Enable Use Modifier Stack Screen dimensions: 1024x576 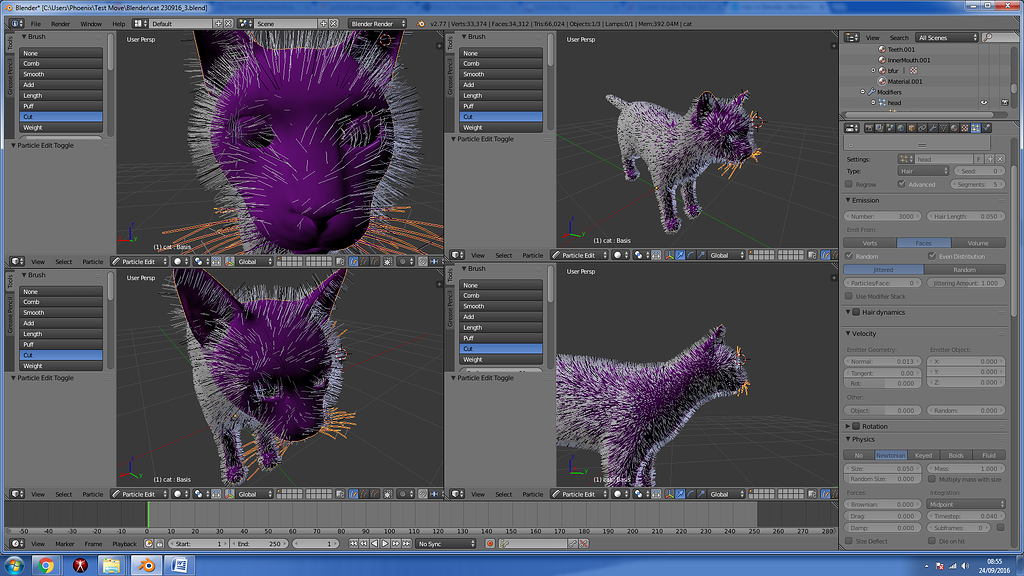849,296
